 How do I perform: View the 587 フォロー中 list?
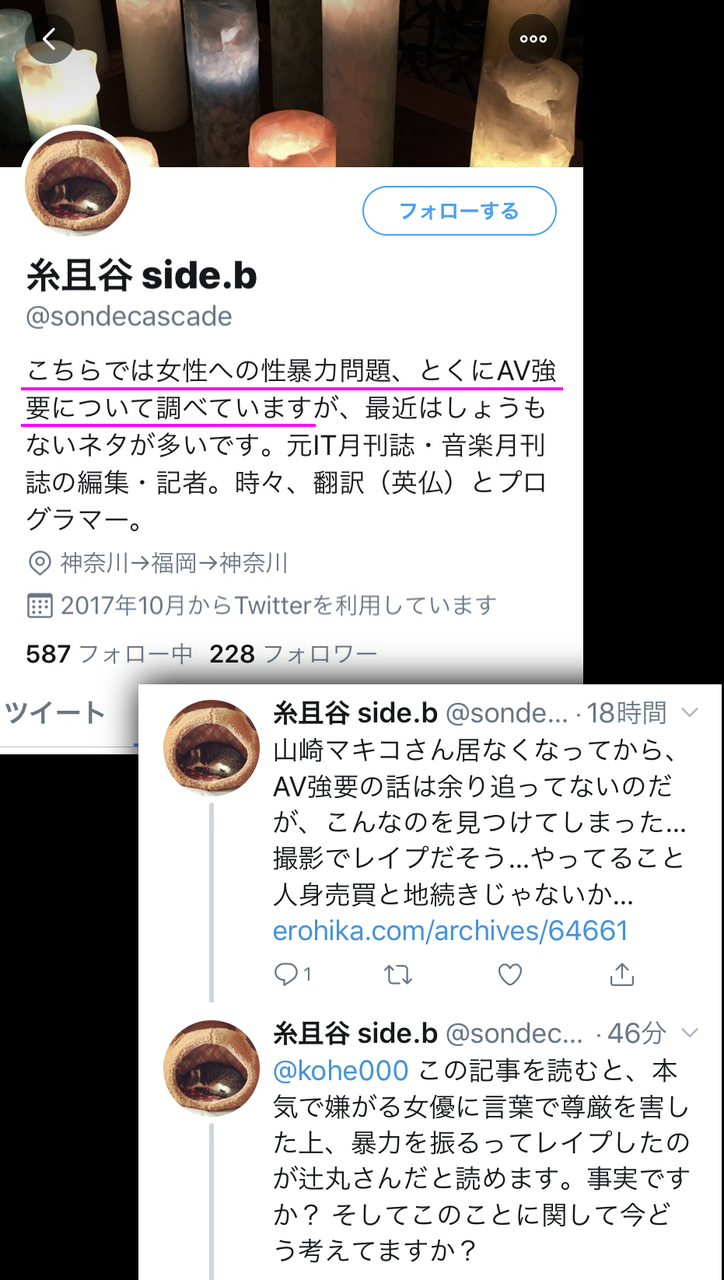pyautogui.click(x=109, y=655)
